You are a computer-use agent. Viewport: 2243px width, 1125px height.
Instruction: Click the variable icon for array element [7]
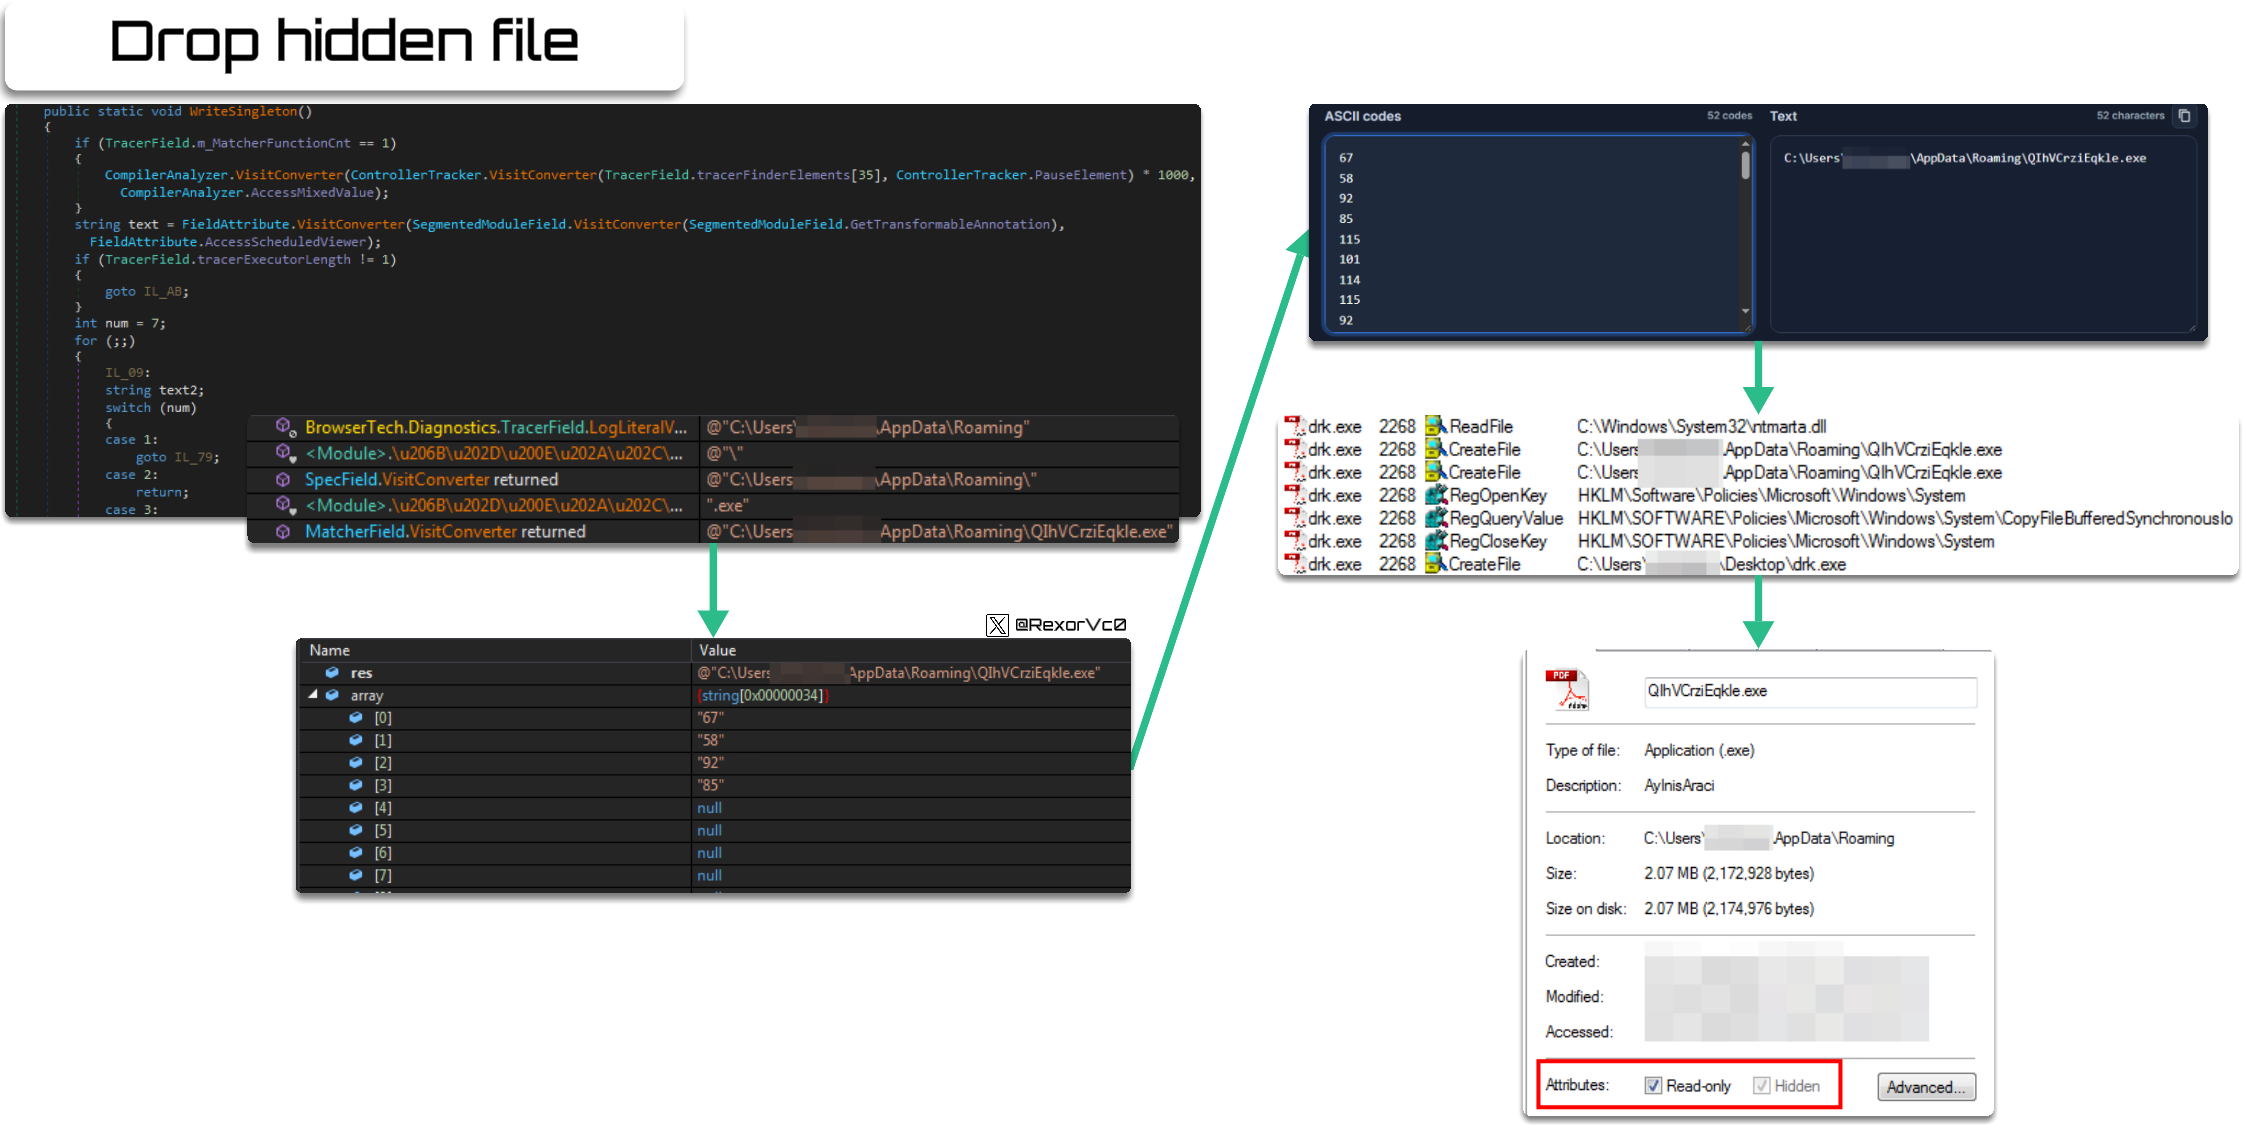tap(355, 875)
